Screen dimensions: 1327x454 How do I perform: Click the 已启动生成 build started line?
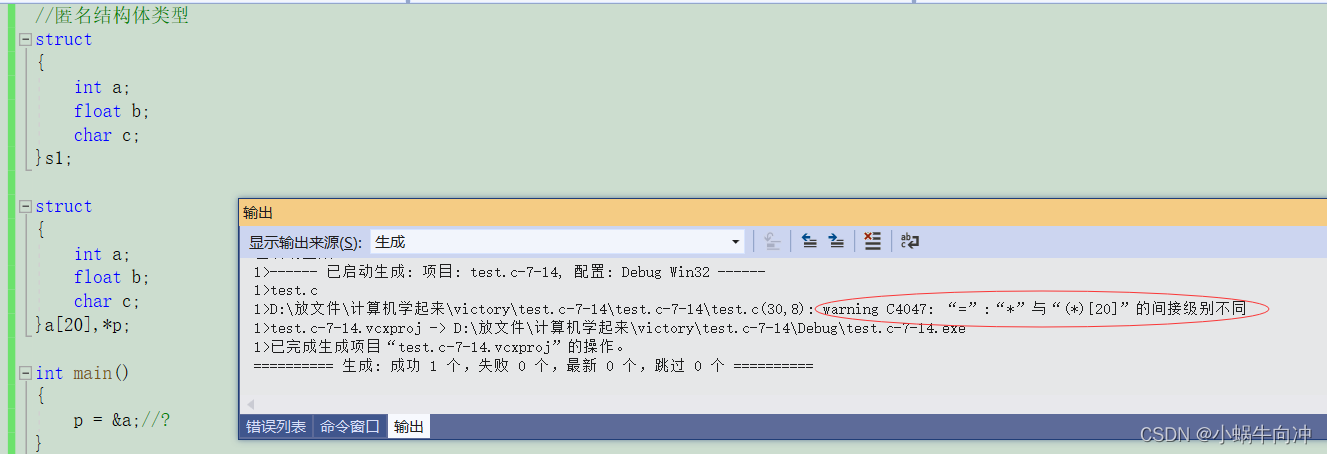[509, 272]
